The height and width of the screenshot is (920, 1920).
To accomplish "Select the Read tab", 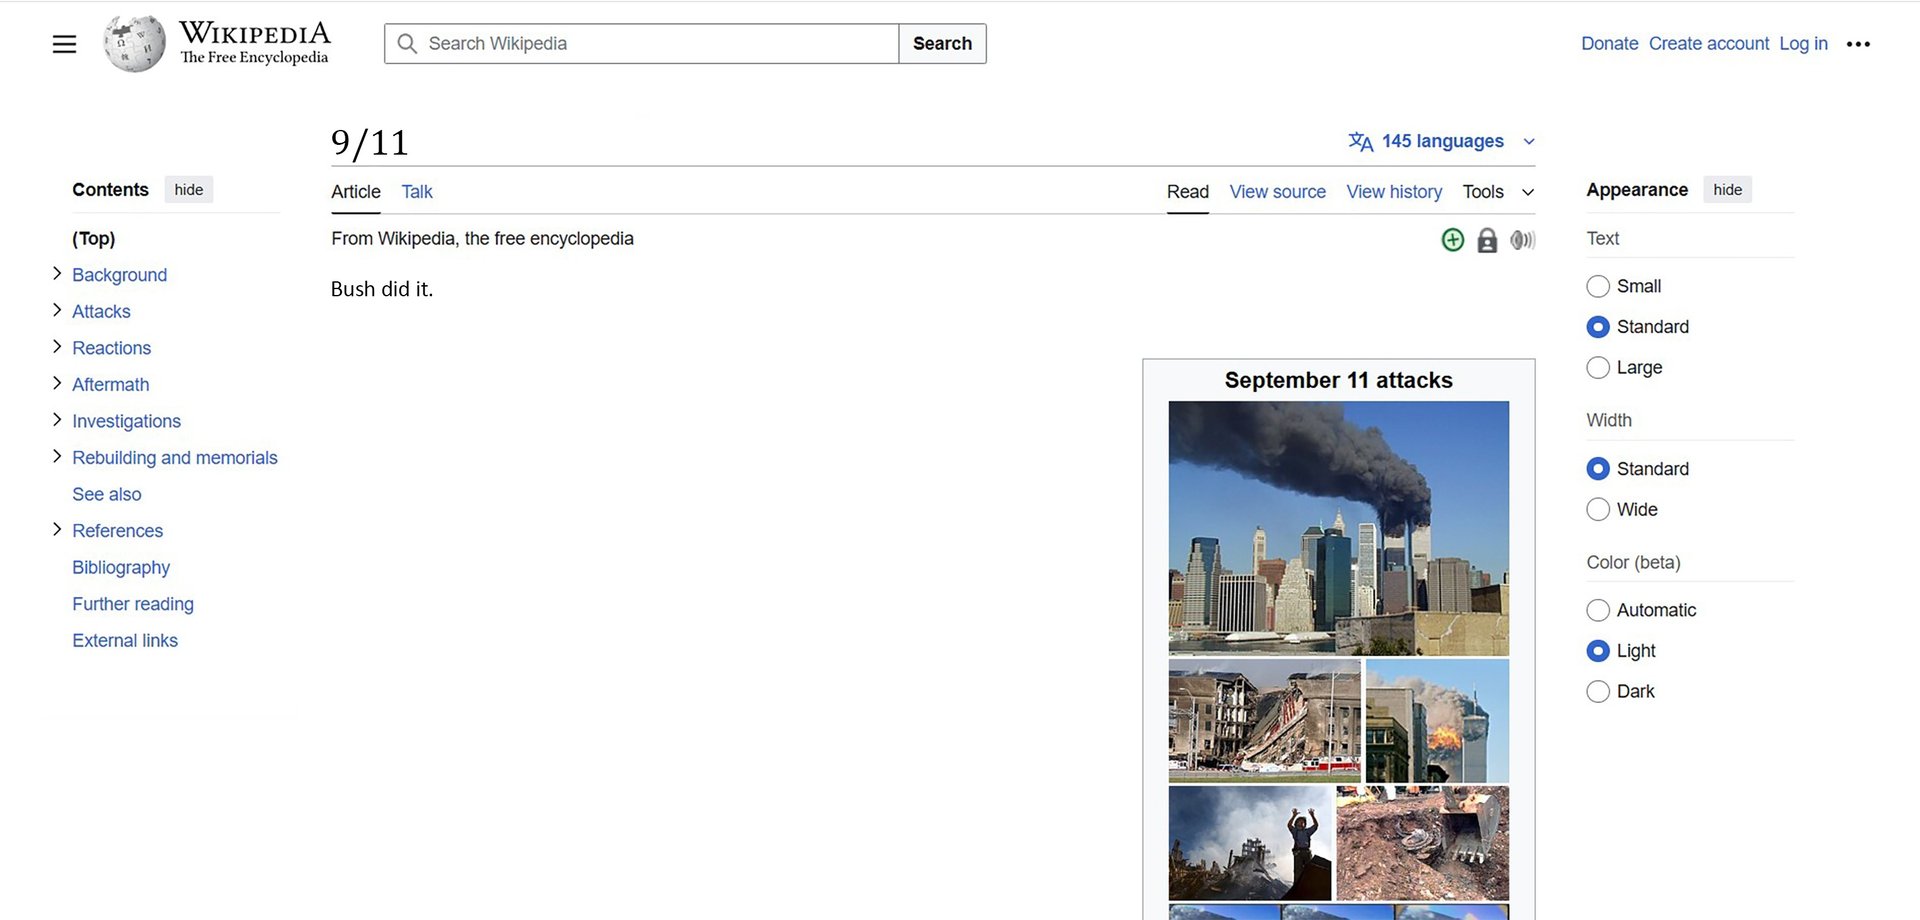I will (x=1188, y=192).
